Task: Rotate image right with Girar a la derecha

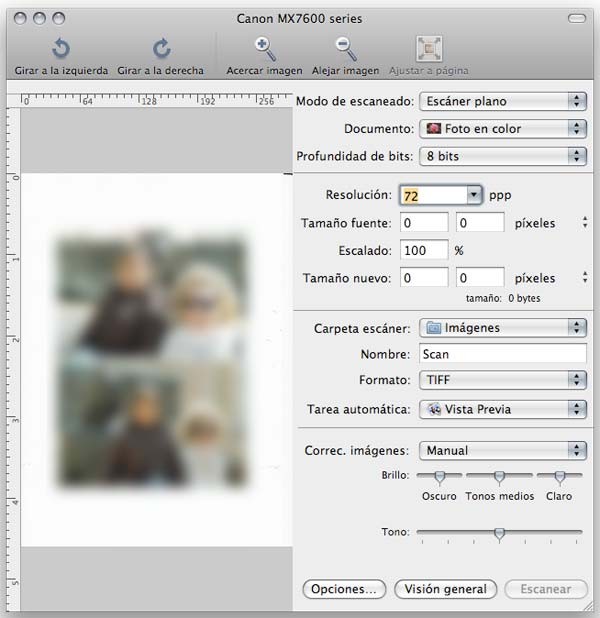Action: 161,57
